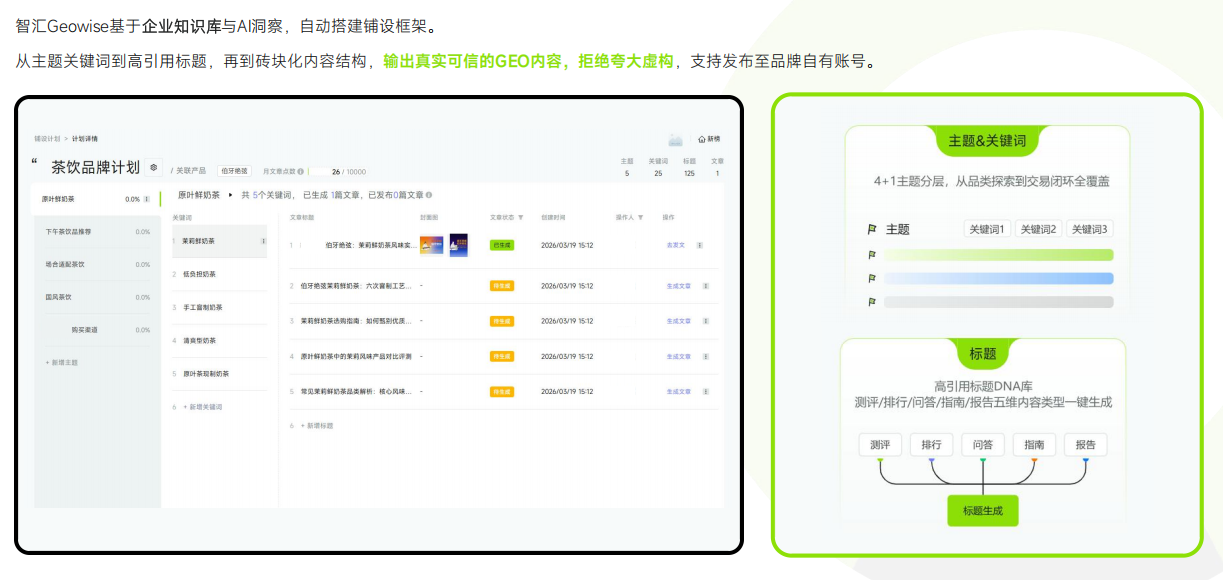This screenshot has width=1223, height=580.
Task: Click the 关键词1 chip
Action: pos(987,229)
